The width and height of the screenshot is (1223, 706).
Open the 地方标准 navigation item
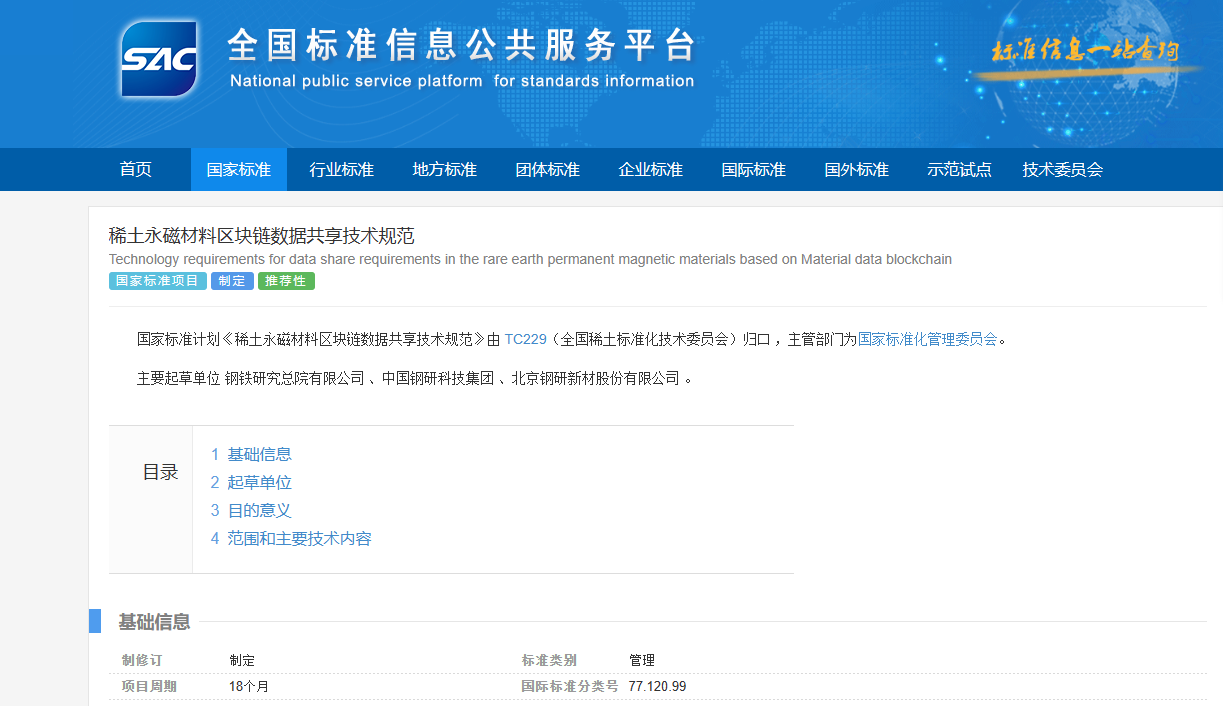pos(445,170)
